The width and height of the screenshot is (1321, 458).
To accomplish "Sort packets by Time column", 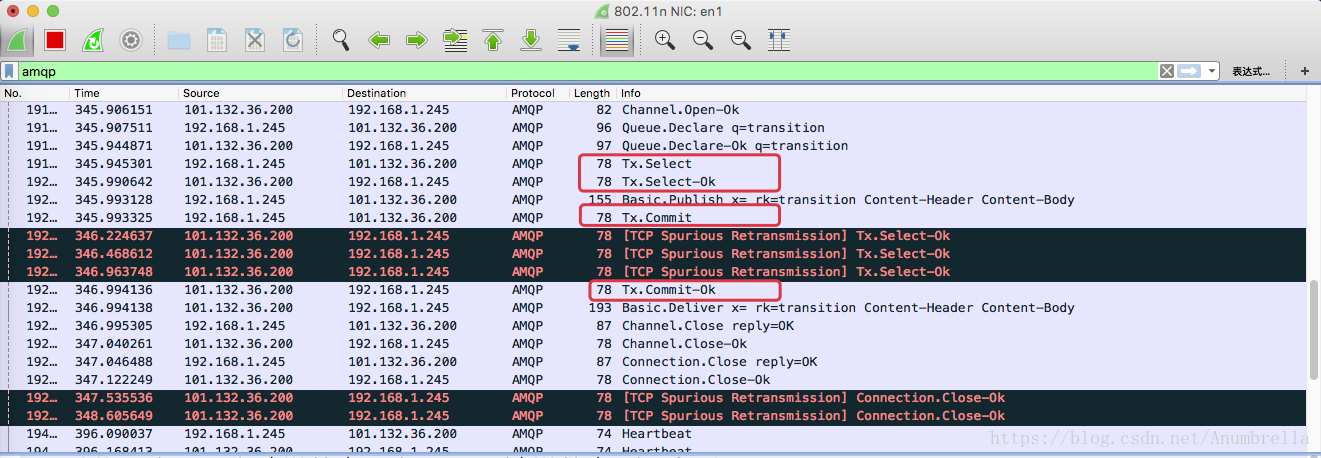I will tap(125, 93).
